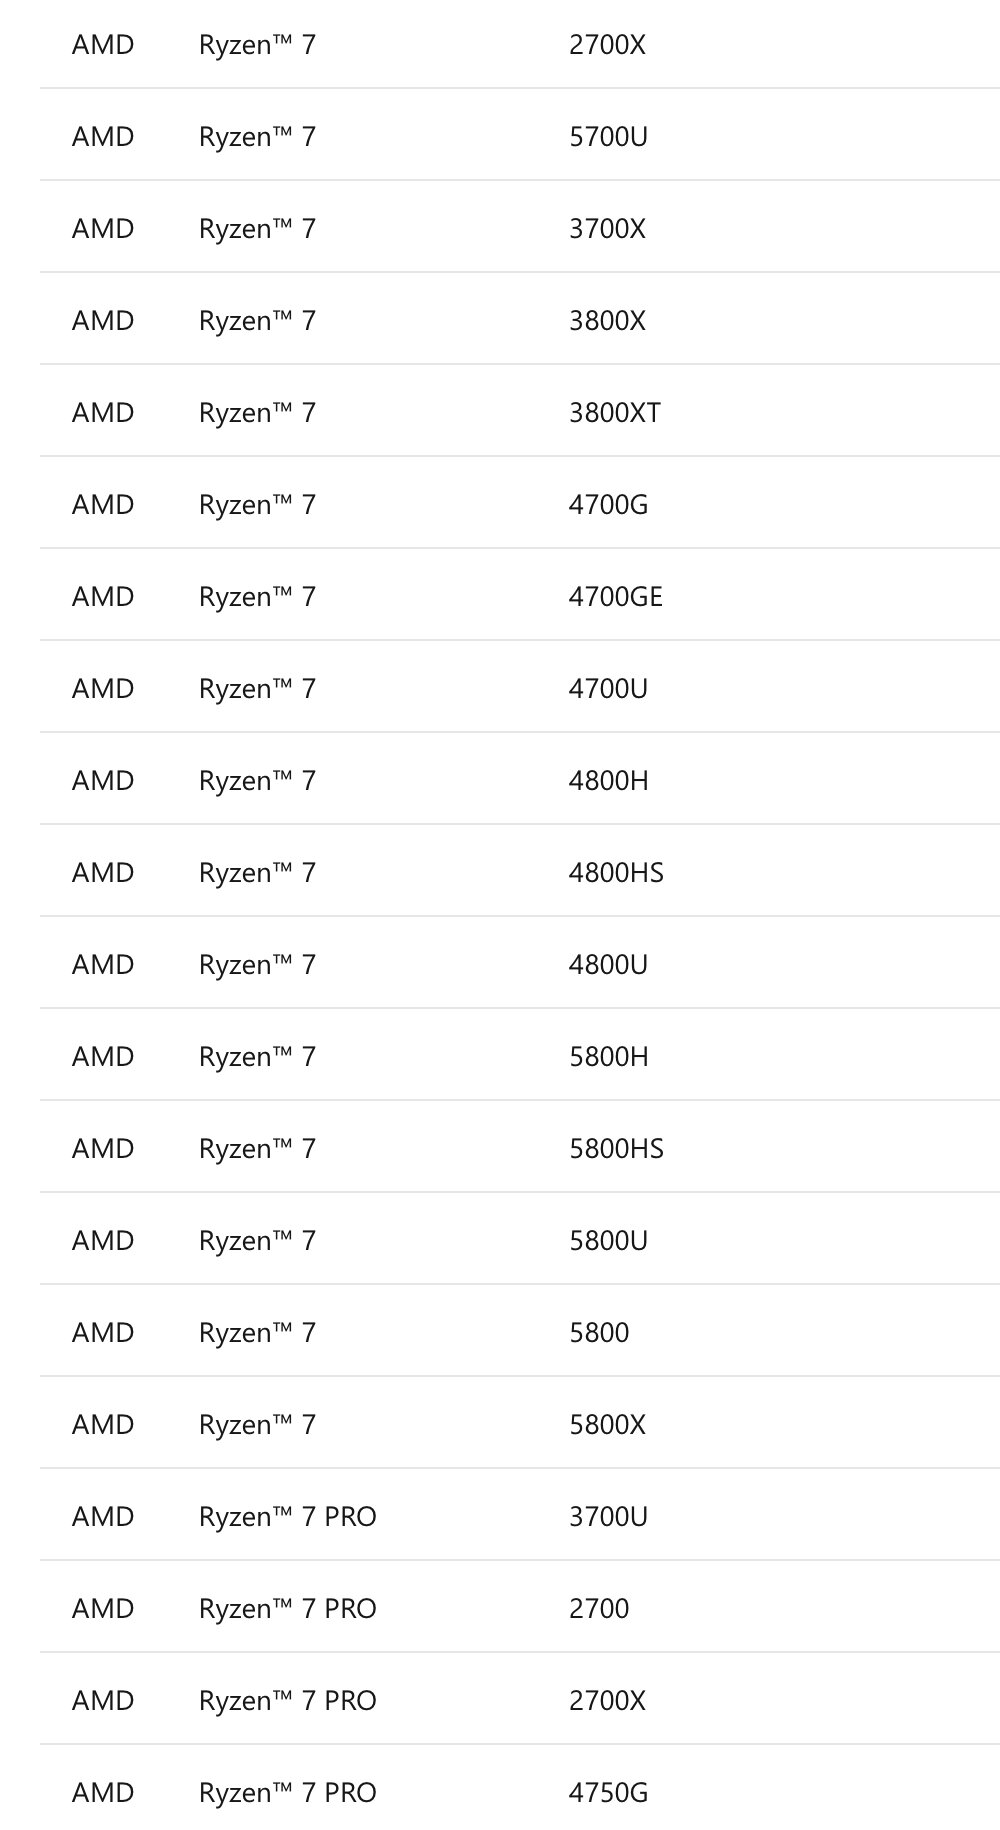
Task: Click the 3700X model entry
Action: pos(607,229)
